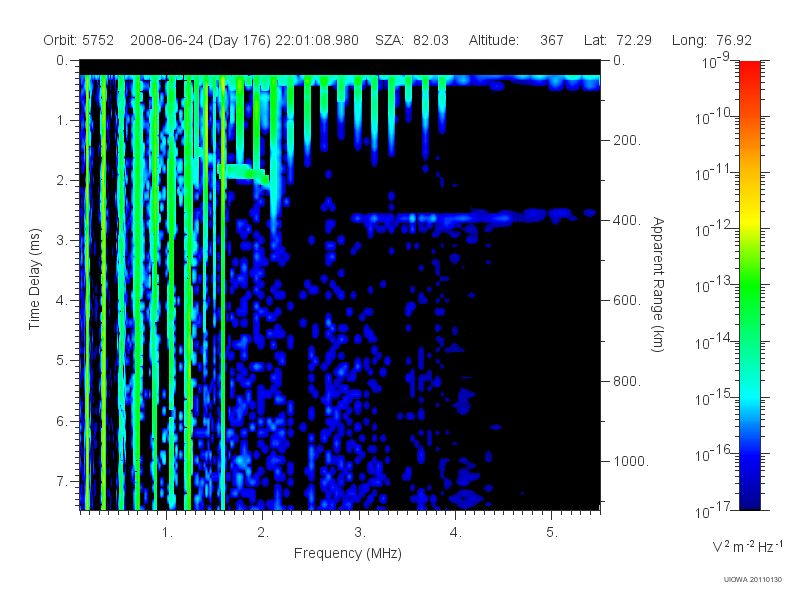Viewport: 800px width, 600px height.
Task: Click the colorbar label 10^-14
Action: 715,341
